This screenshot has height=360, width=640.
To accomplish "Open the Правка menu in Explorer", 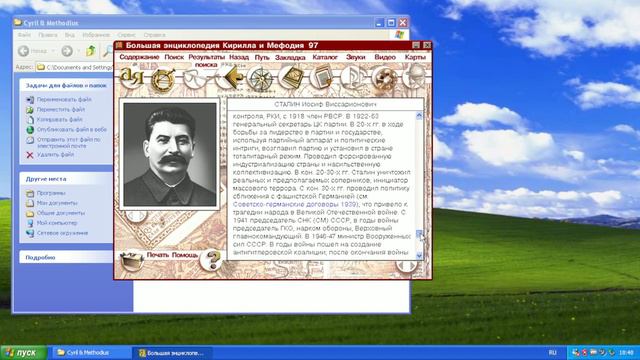I will point(48,35).
